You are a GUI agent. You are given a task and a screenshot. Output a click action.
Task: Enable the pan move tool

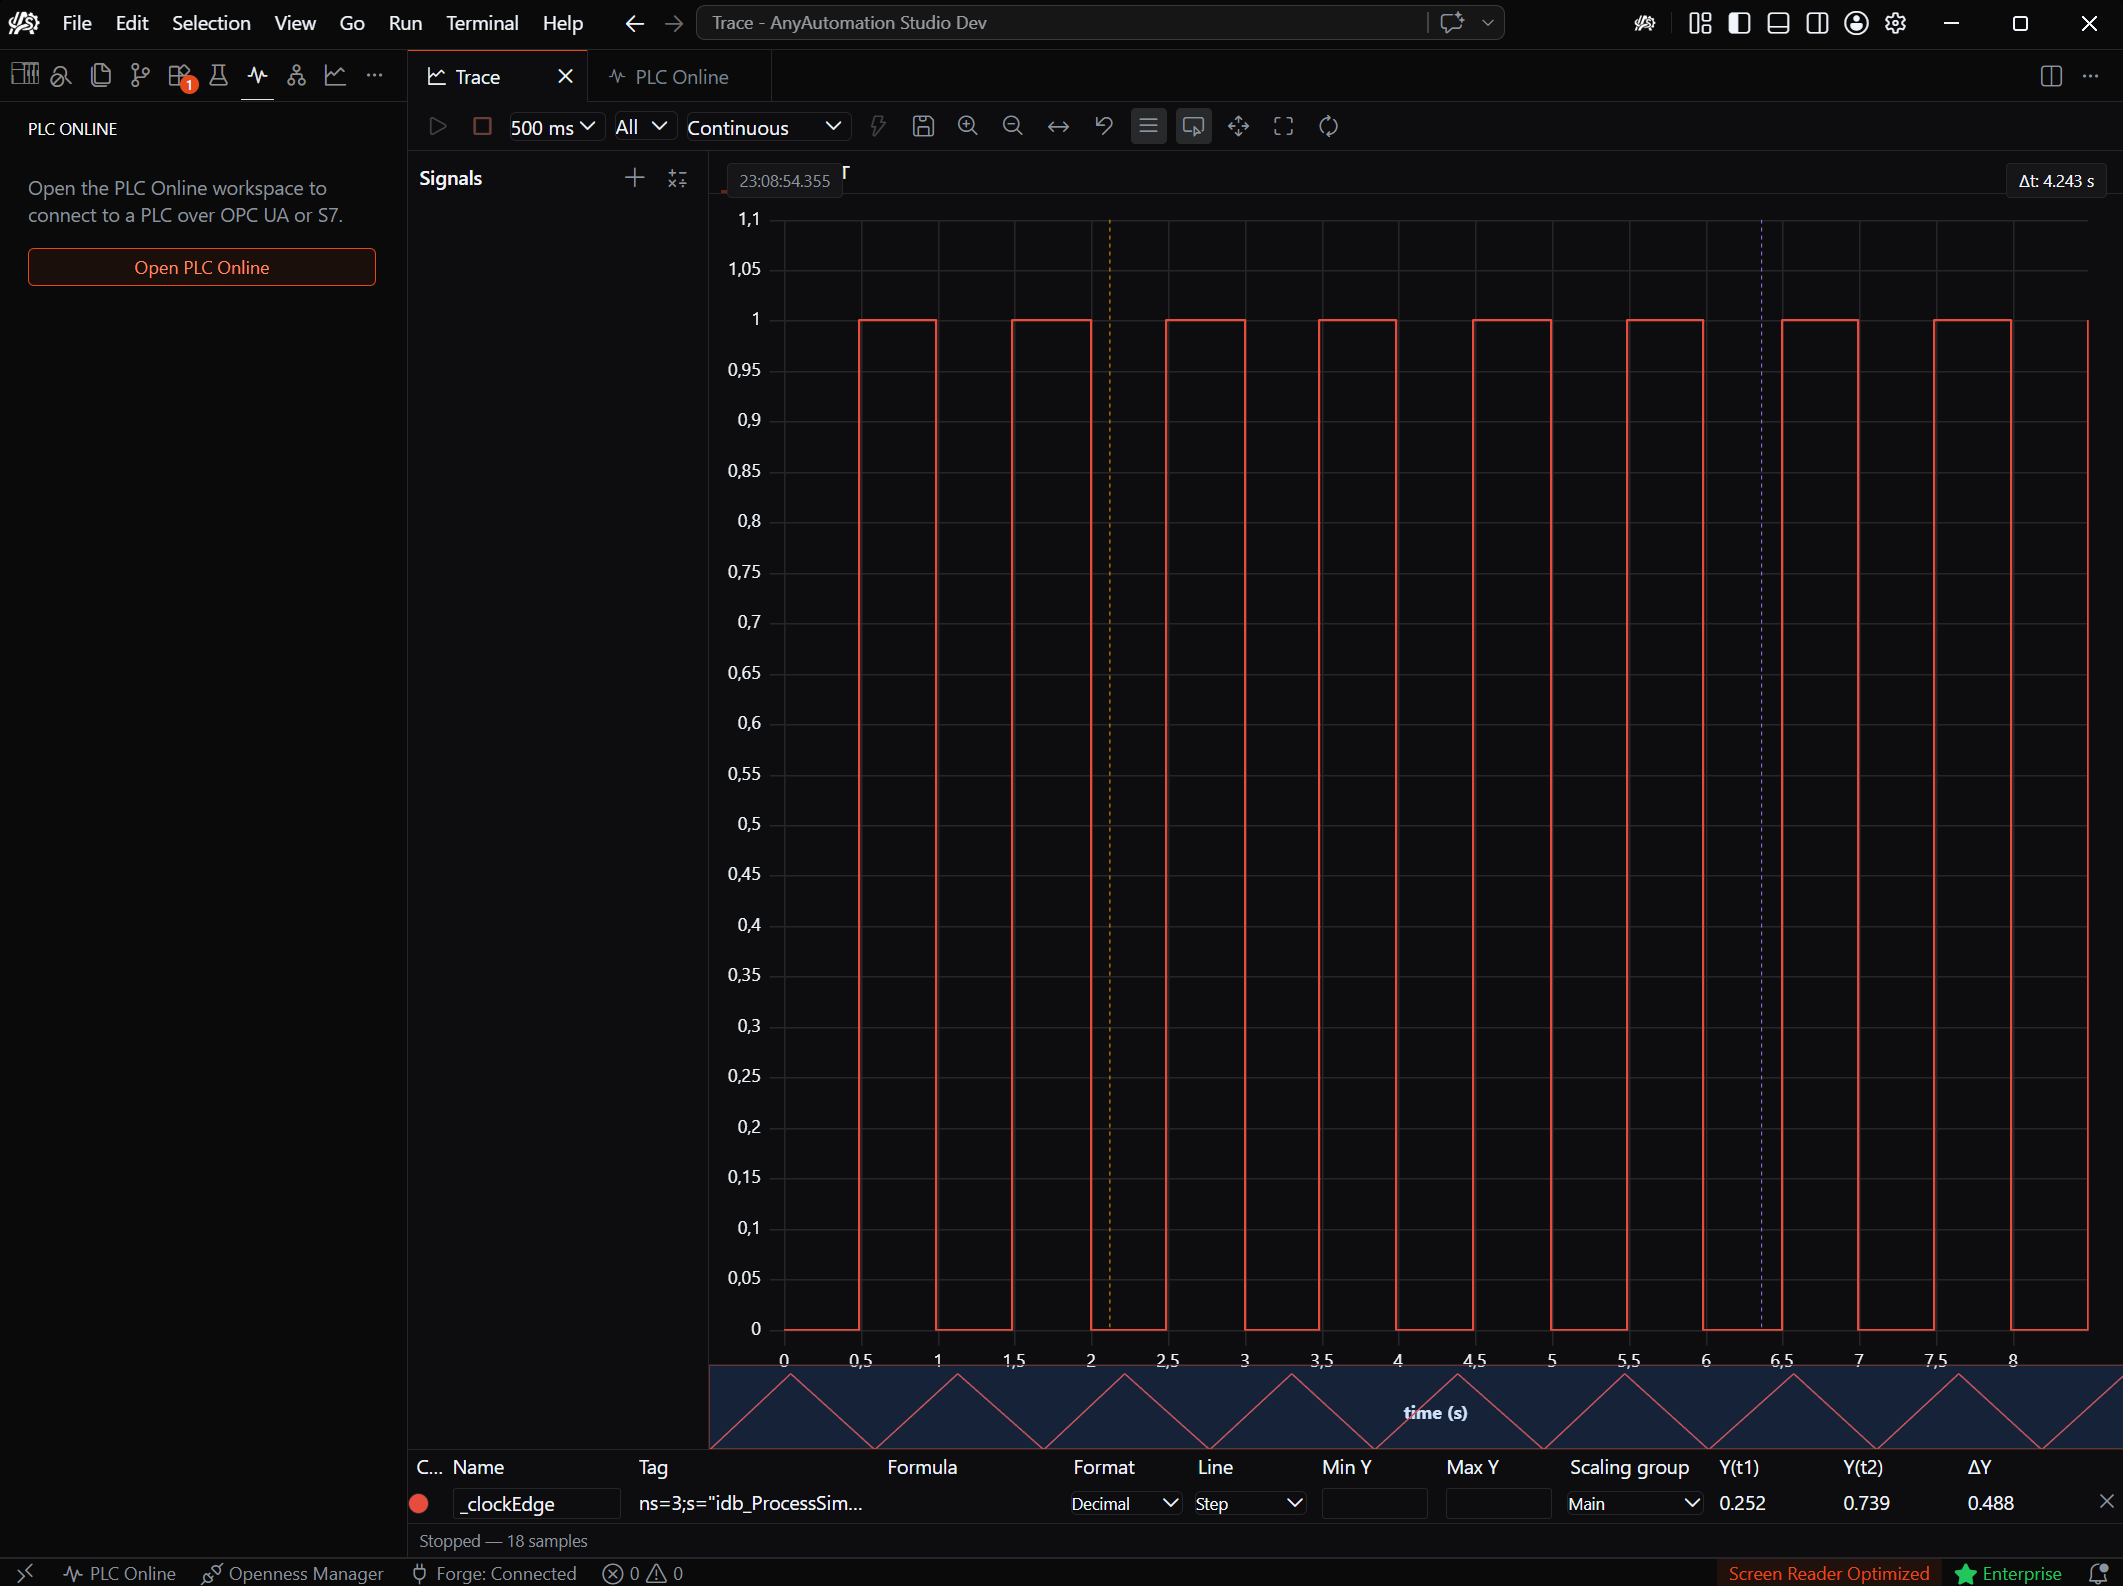point(1238,126)
